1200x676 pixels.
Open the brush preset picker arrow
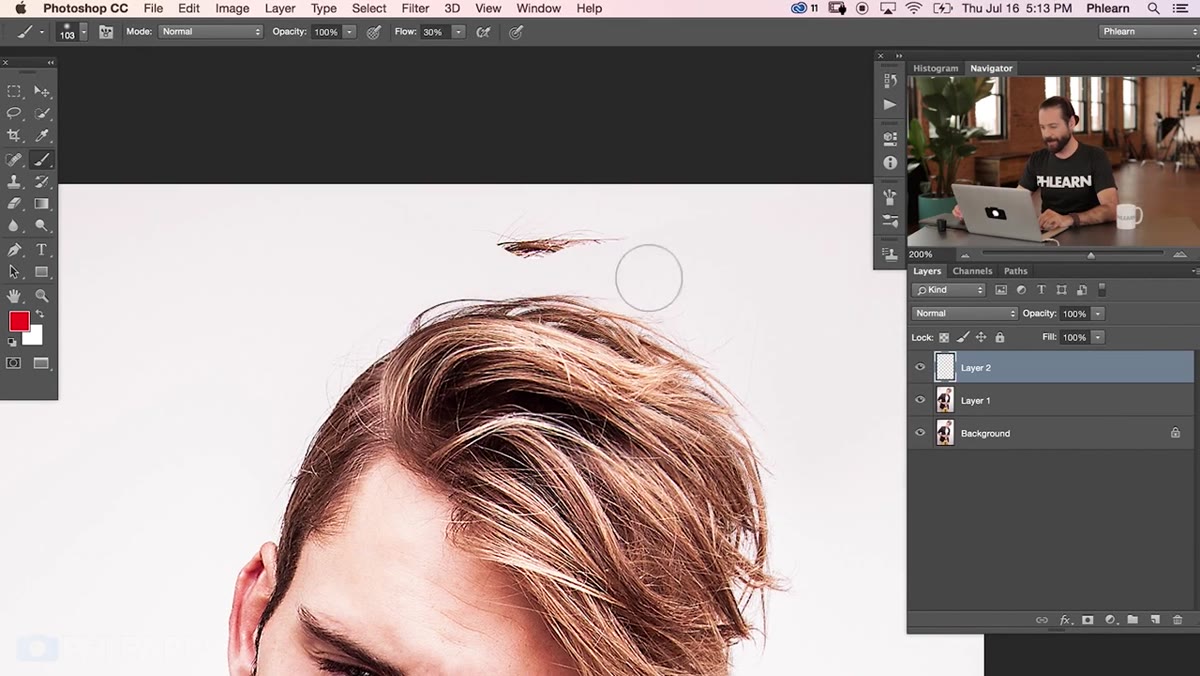pyautogui.click(x=83, y=32)
